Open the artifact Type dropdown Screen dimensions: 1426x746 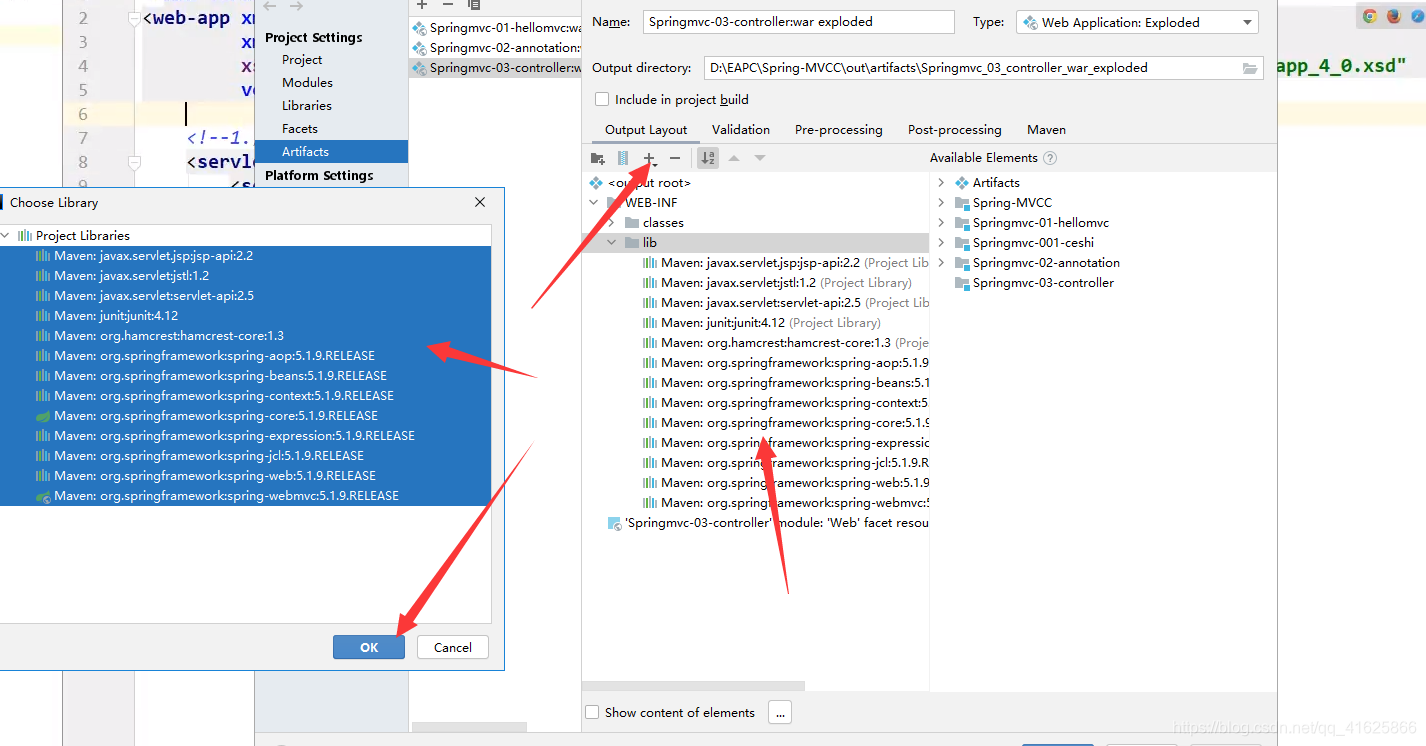pos(1246,21)
